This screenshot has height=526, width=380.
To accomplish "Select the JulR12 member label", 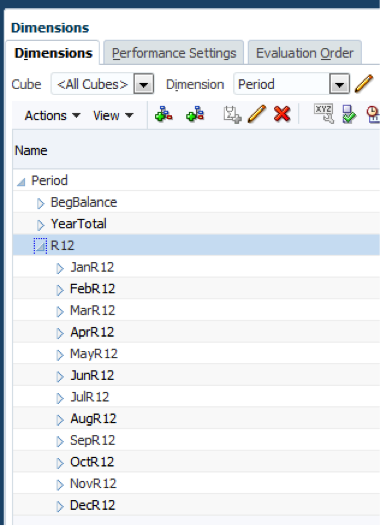I will pyautogui.click(x=90, y=397).
